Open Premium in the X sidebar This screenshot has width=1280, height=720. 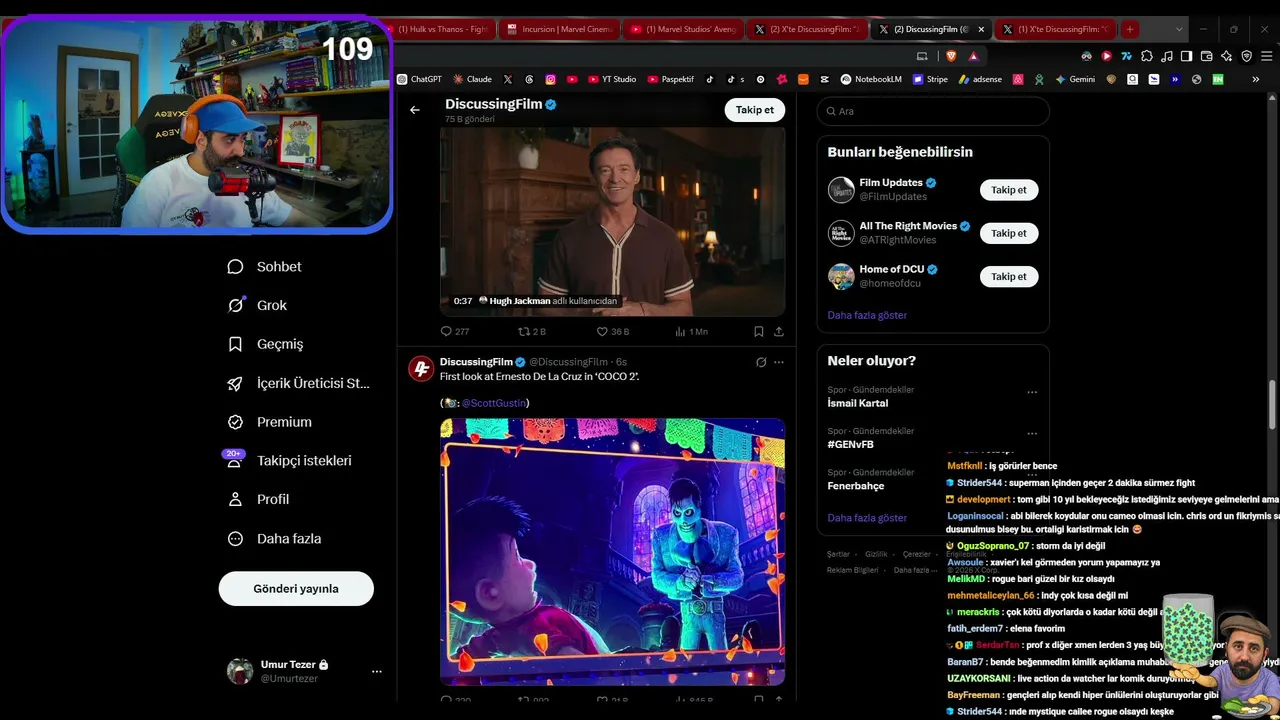[x=269, y=422]
